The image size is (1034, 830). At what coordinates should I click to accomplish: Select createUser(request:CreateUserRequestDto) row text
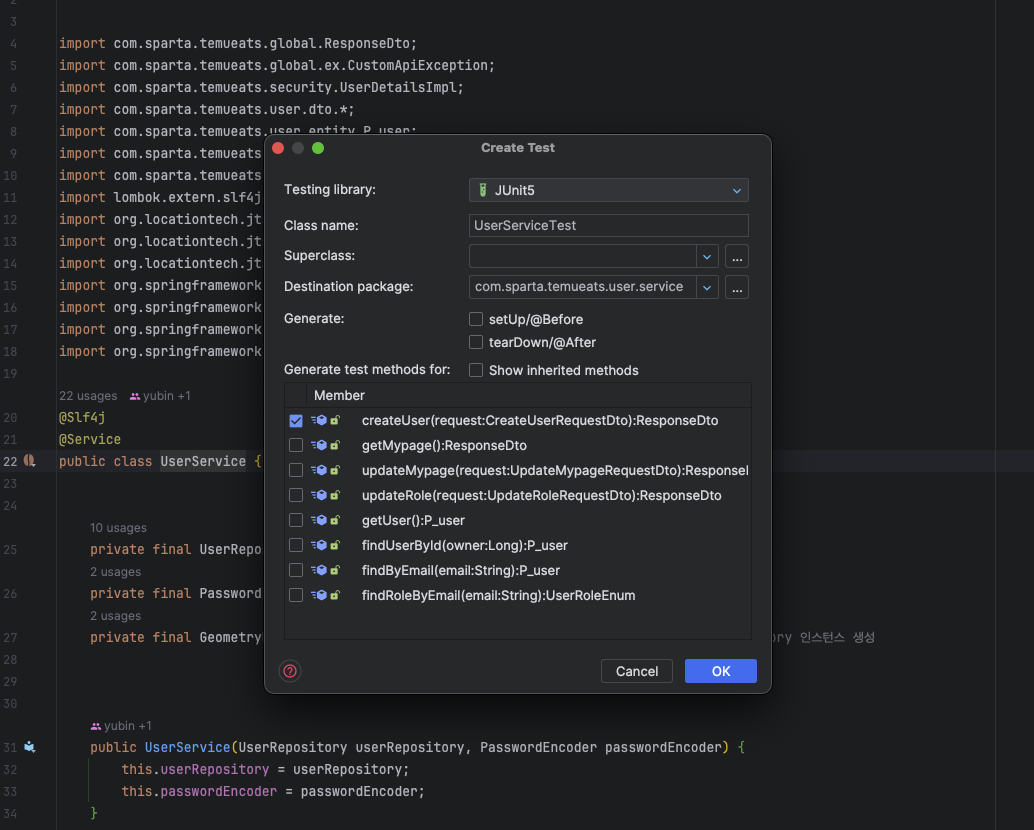(540, 421)
